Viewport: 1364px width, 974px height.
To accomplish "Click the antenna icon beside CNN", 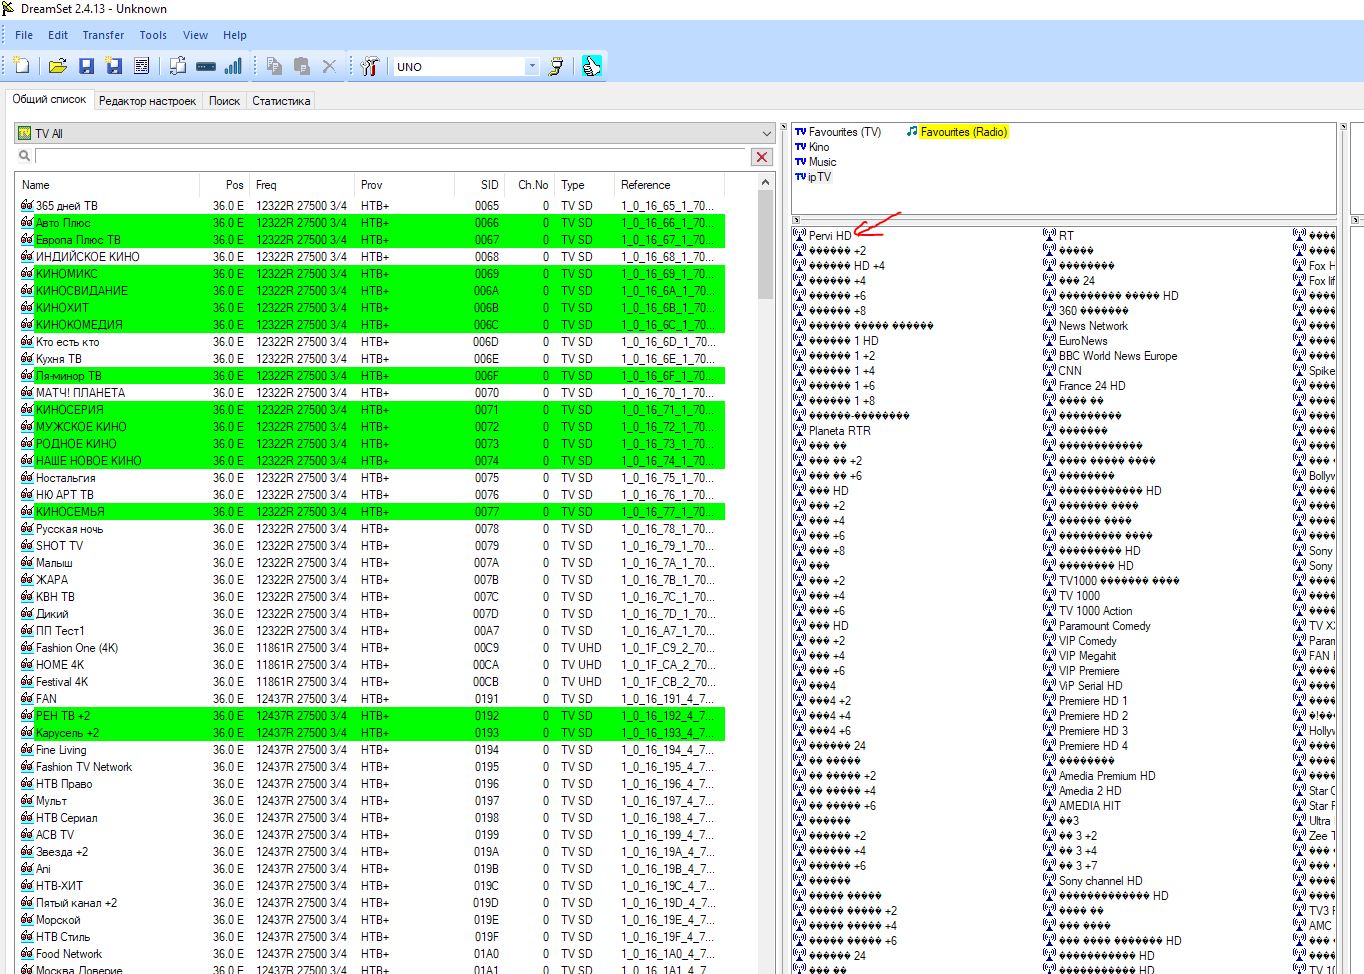I will [1049, 371].
